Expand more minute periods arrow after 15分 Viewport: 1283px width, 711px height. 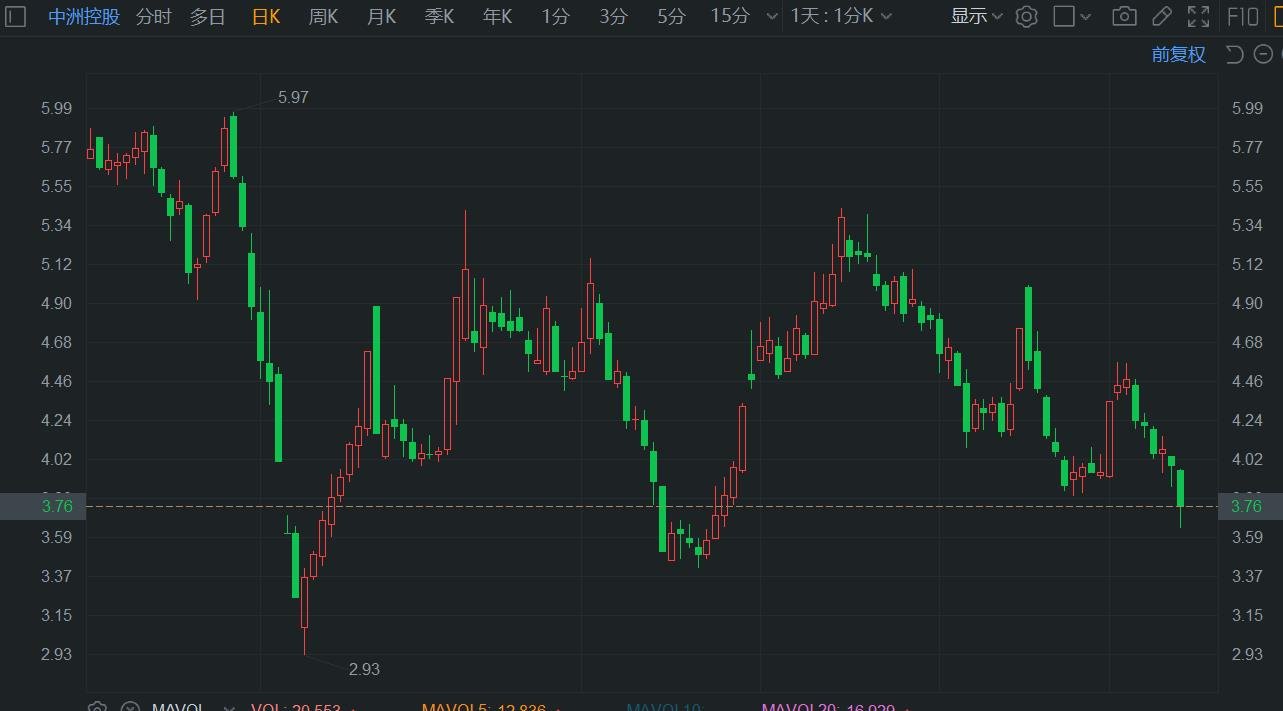tap(771, 17)
